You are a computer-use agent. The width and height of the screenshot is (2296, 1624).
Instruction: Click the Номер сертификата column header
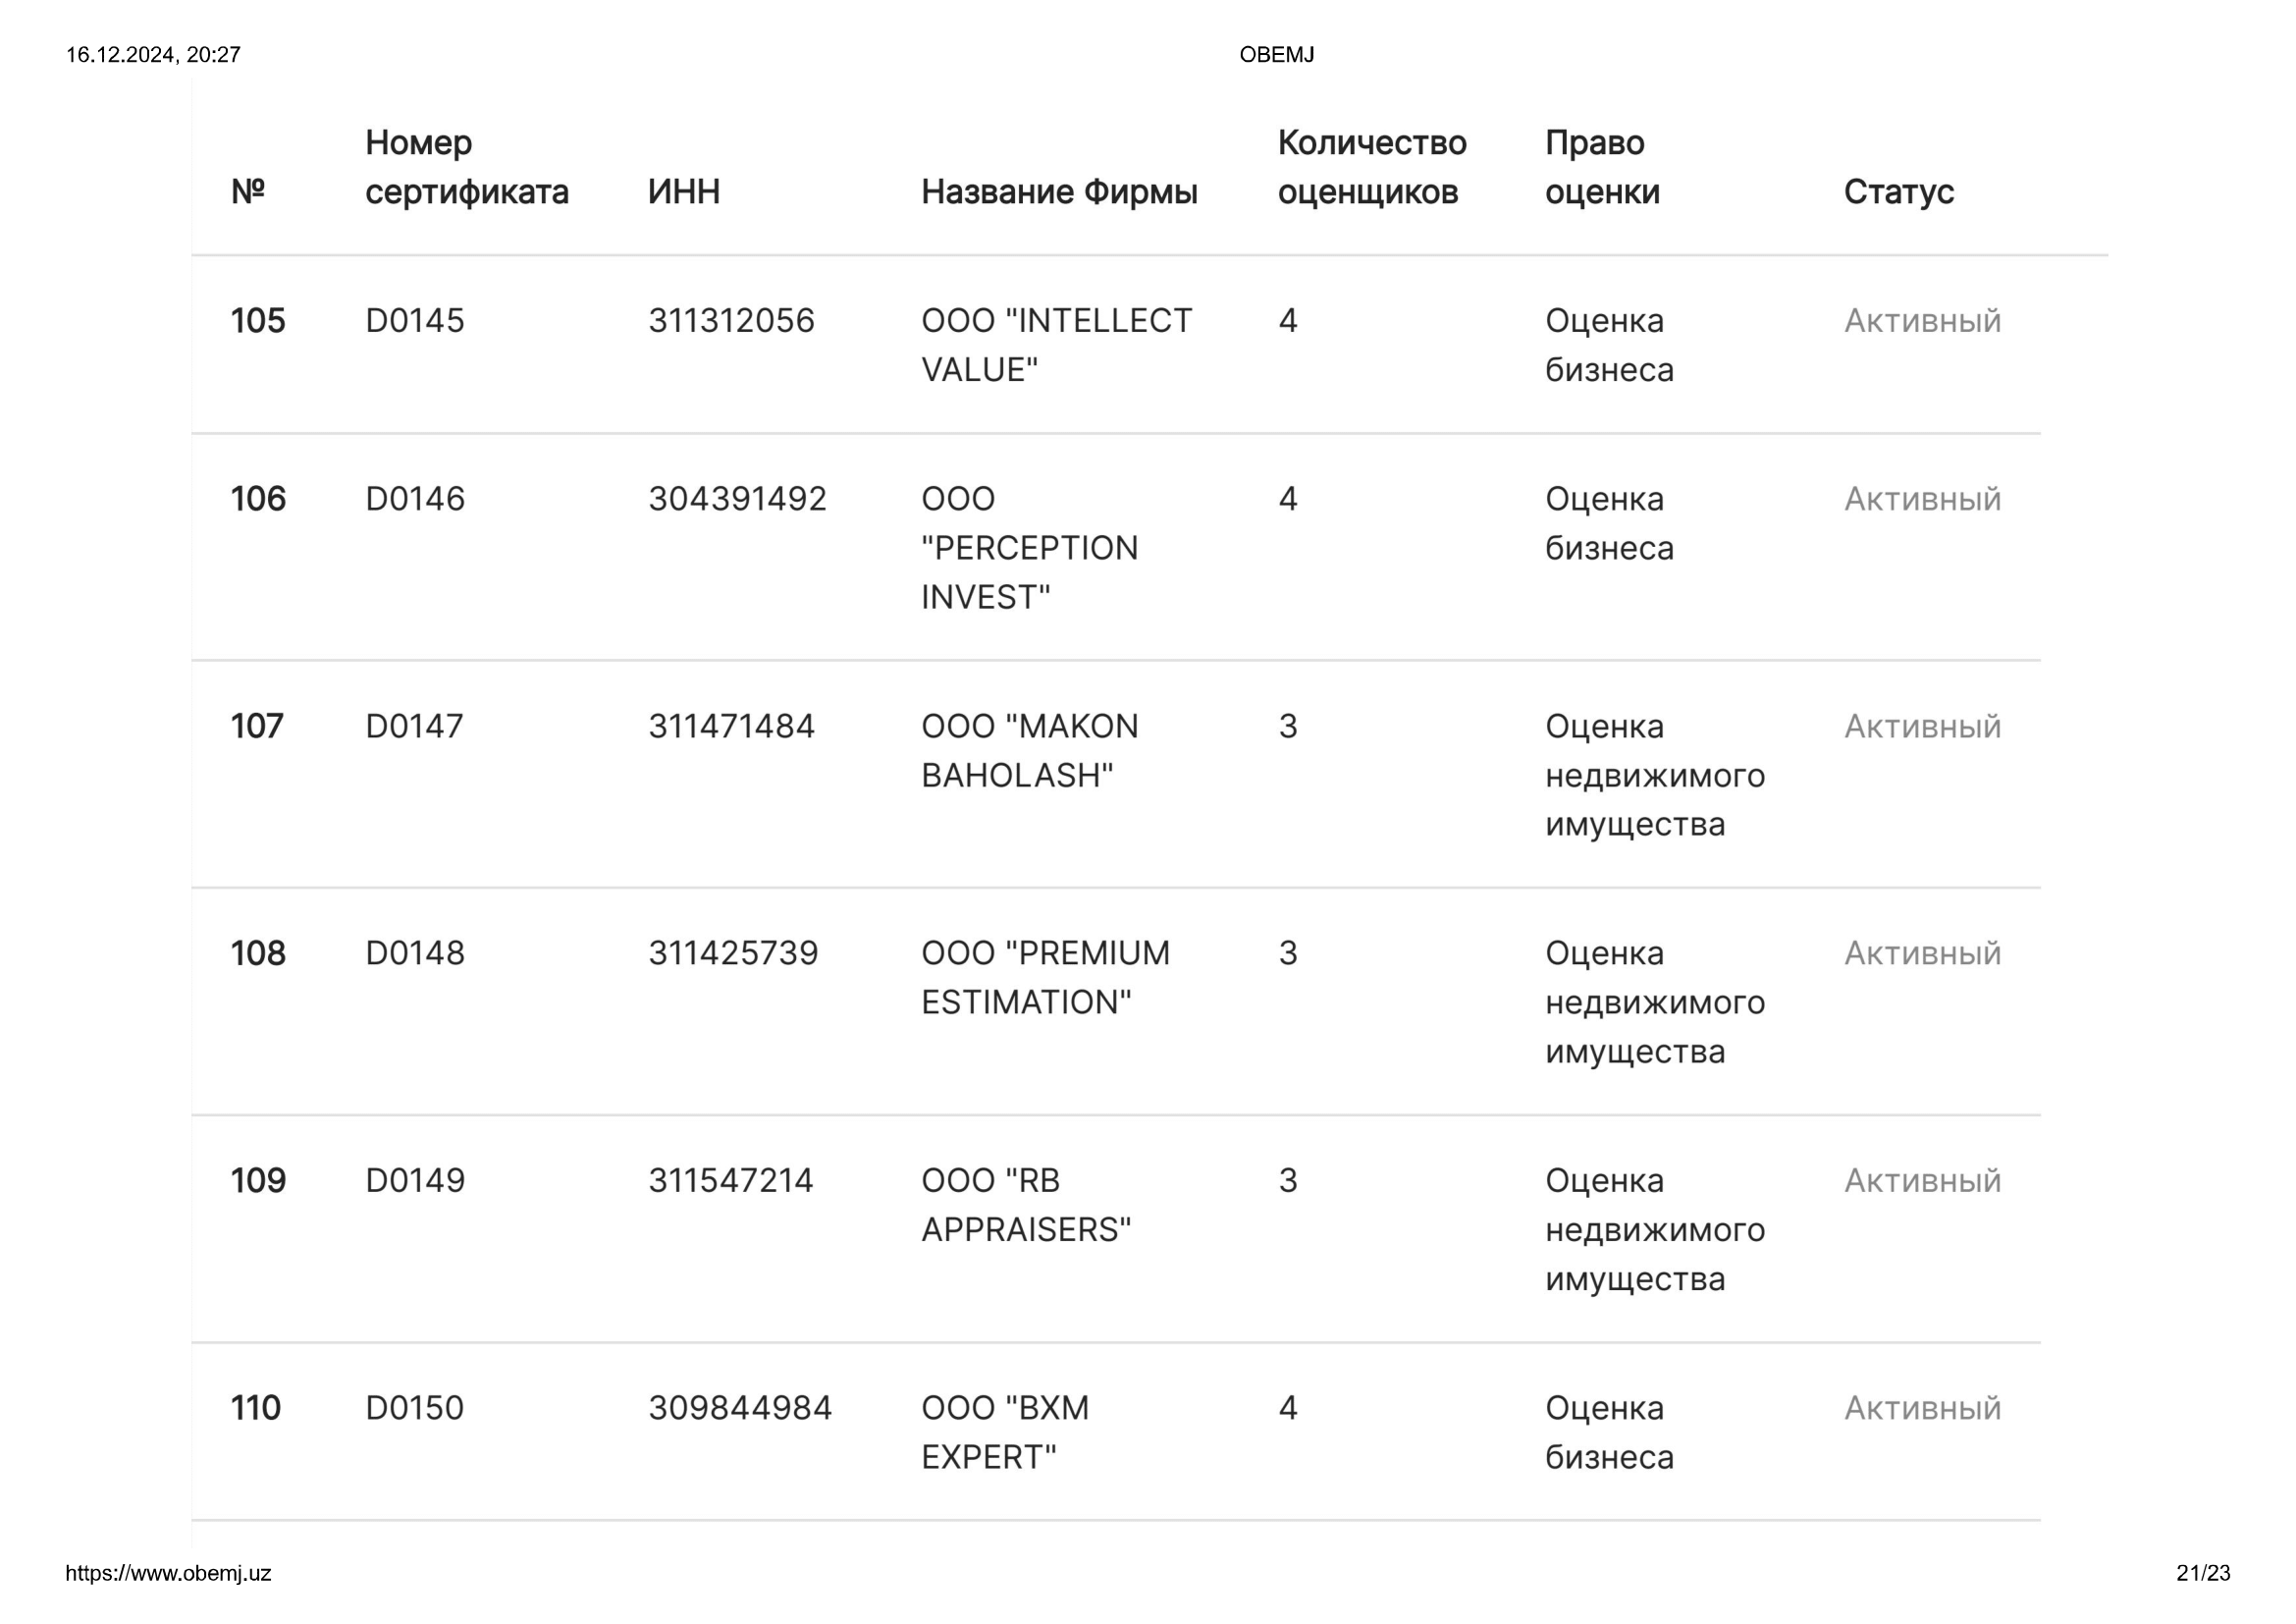pos(466,167)
